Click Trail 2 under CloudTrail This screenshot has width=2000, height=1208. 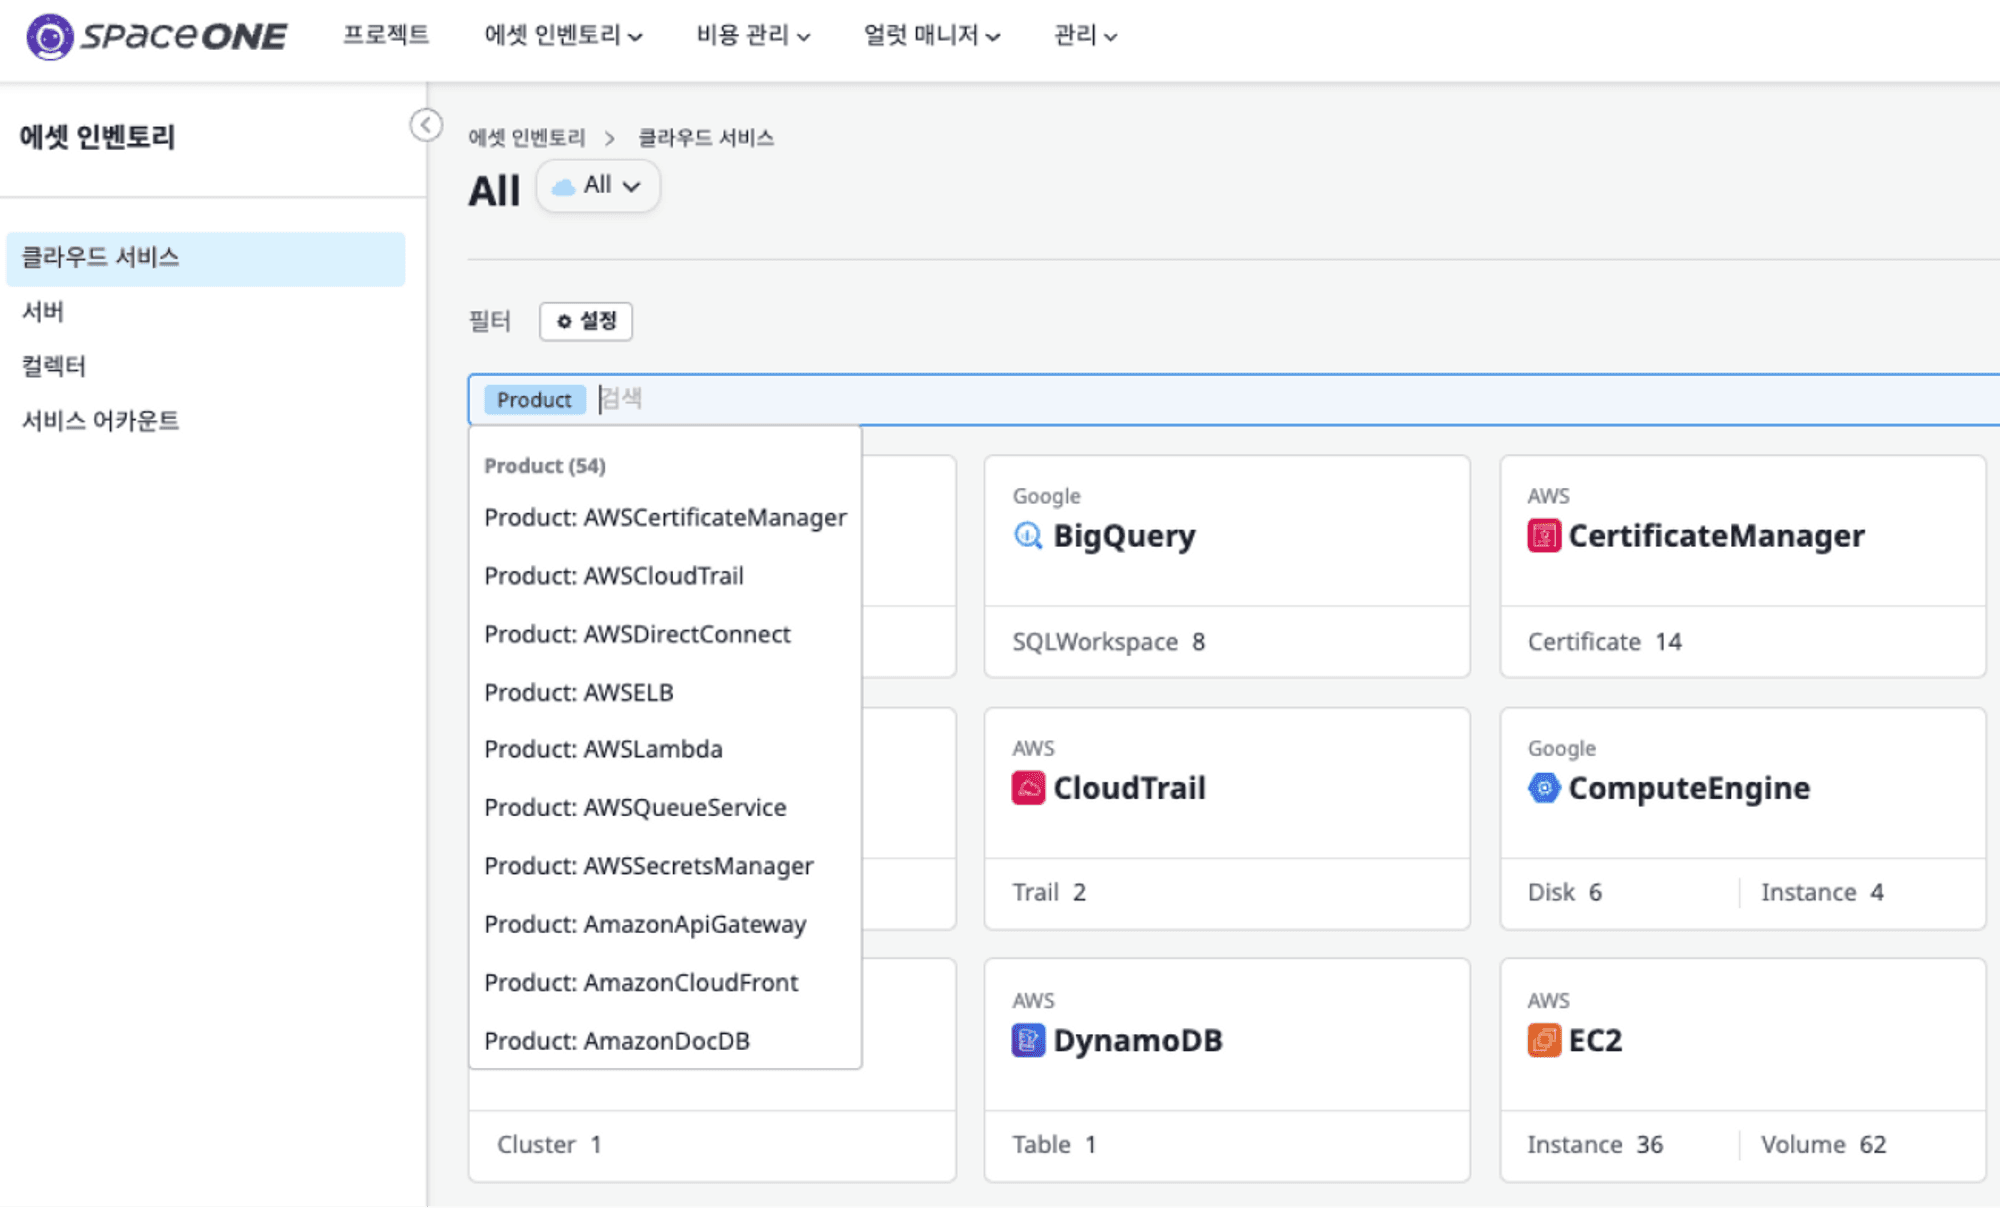[x=1049, y=892]
